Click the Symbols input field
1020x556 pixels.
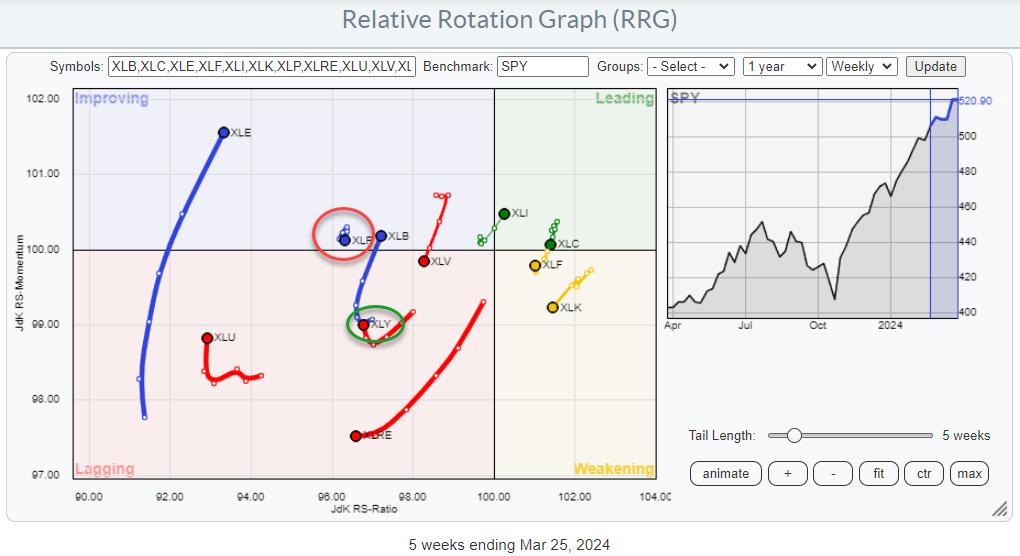tap(261, 67)
